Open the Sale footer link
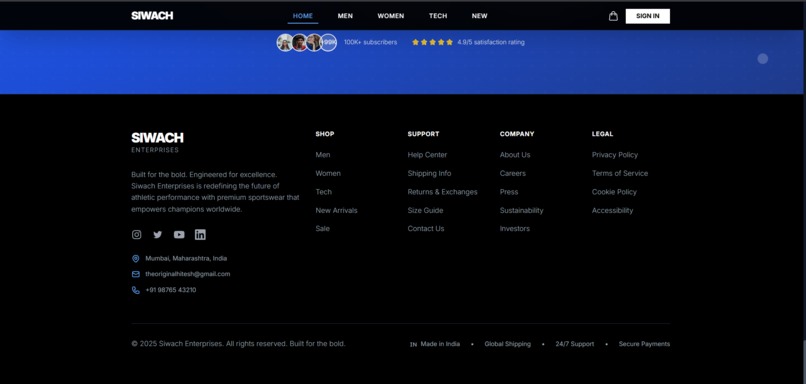 [322, 228]
